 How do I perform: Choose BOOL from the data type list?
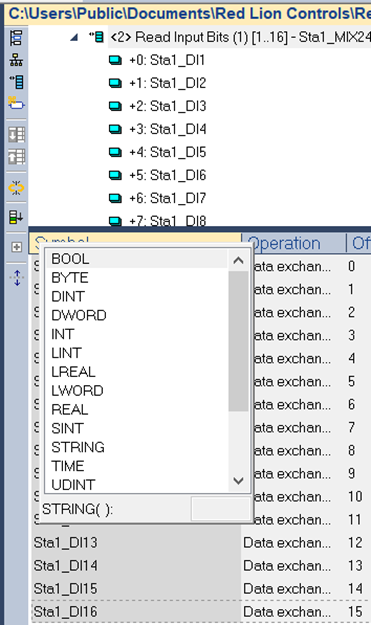(x=137, y=259)
